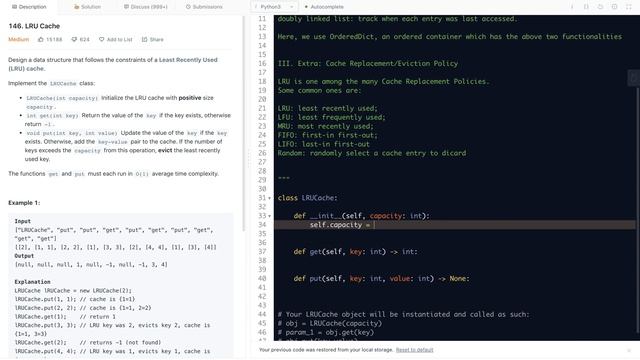This screenshot has height=360, width=640.
Task: View the Submissions tab
Action: click(204, 7)
